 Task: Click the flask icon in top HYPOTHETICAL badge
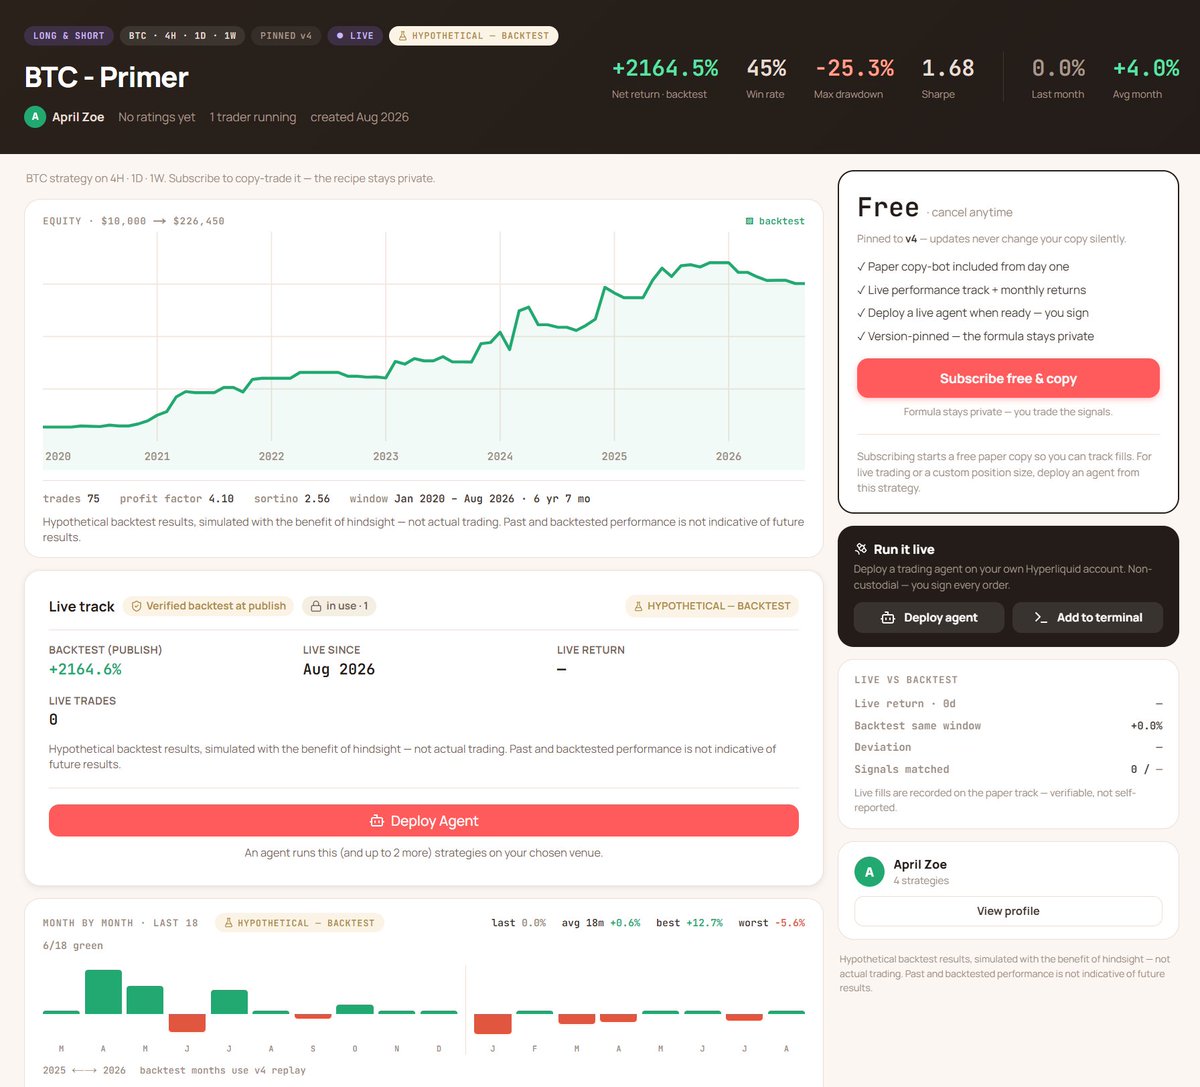[403, 36]
